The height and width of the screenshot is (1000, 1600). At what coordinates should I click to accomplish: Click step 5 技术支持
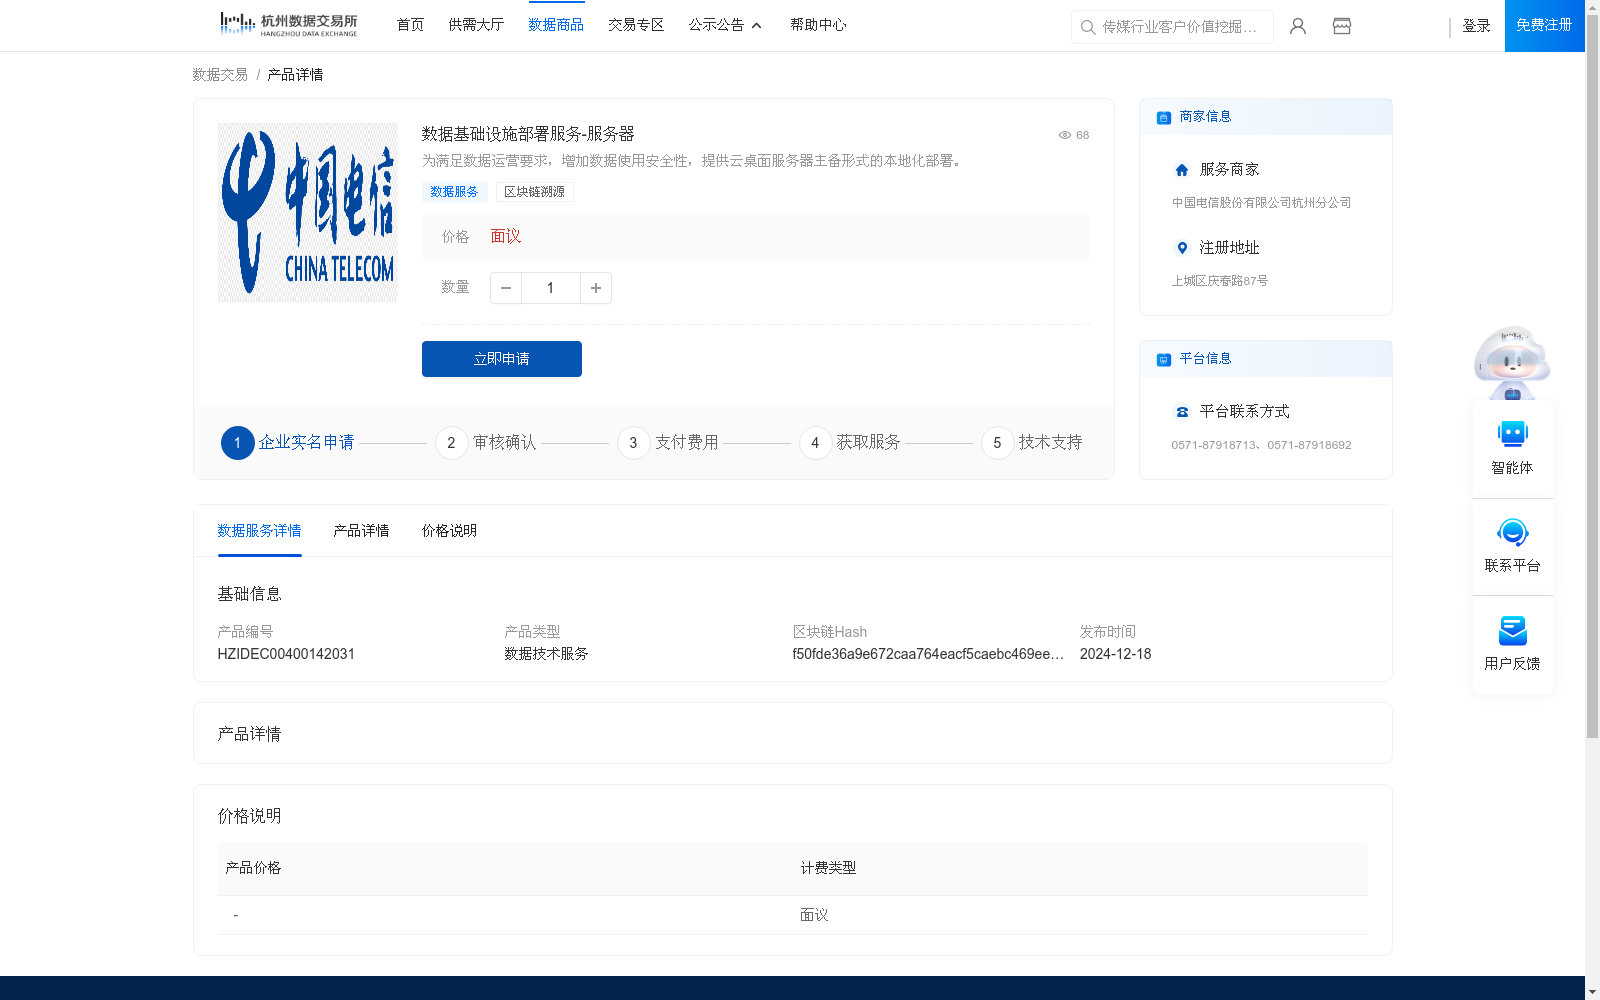point(1032,442)
